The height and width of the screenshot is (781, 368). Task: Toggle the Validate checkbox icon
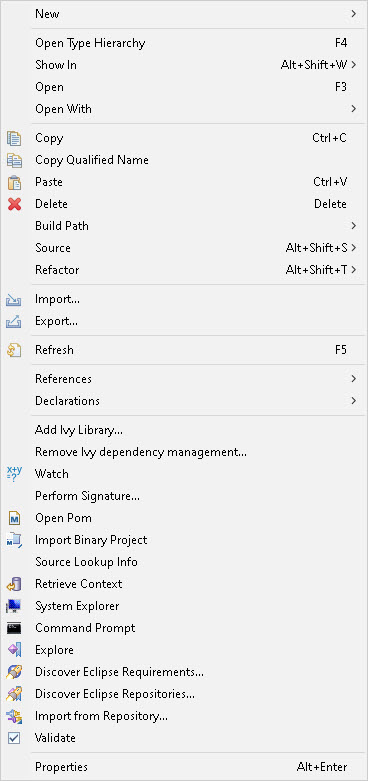point(14,738)
